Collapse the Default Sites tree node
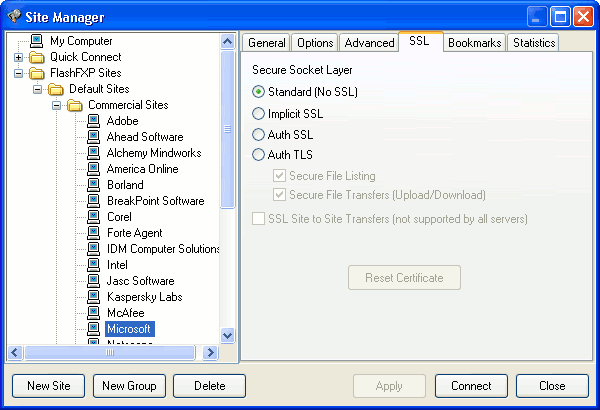The image size is (600, 410). (38, 89)
